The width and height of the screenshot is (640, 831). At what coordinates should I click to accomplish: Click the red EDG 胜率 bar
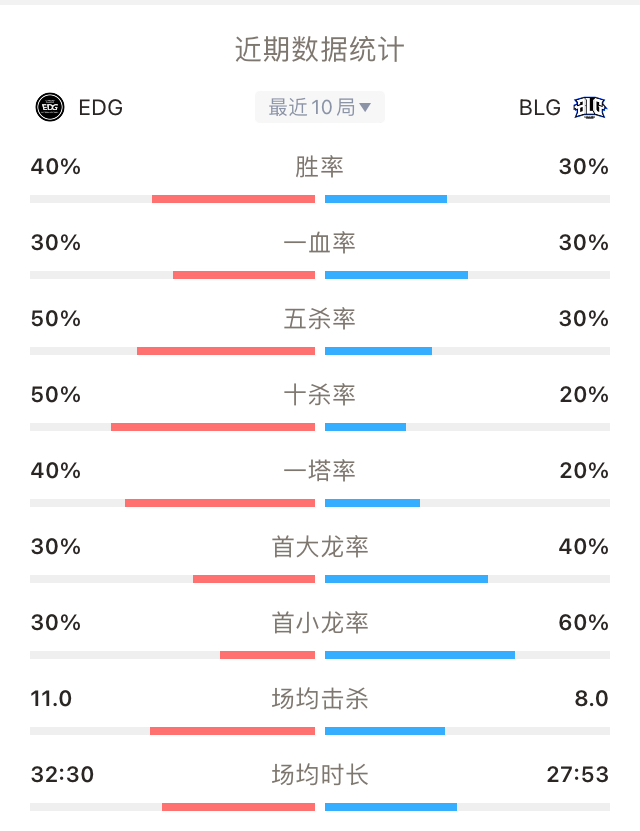click(x=233, y=199)
